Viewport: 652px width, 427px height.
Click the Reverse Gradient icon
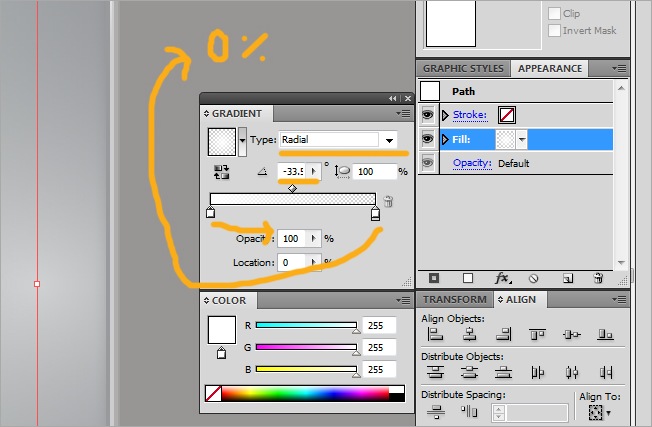(221, 172)
